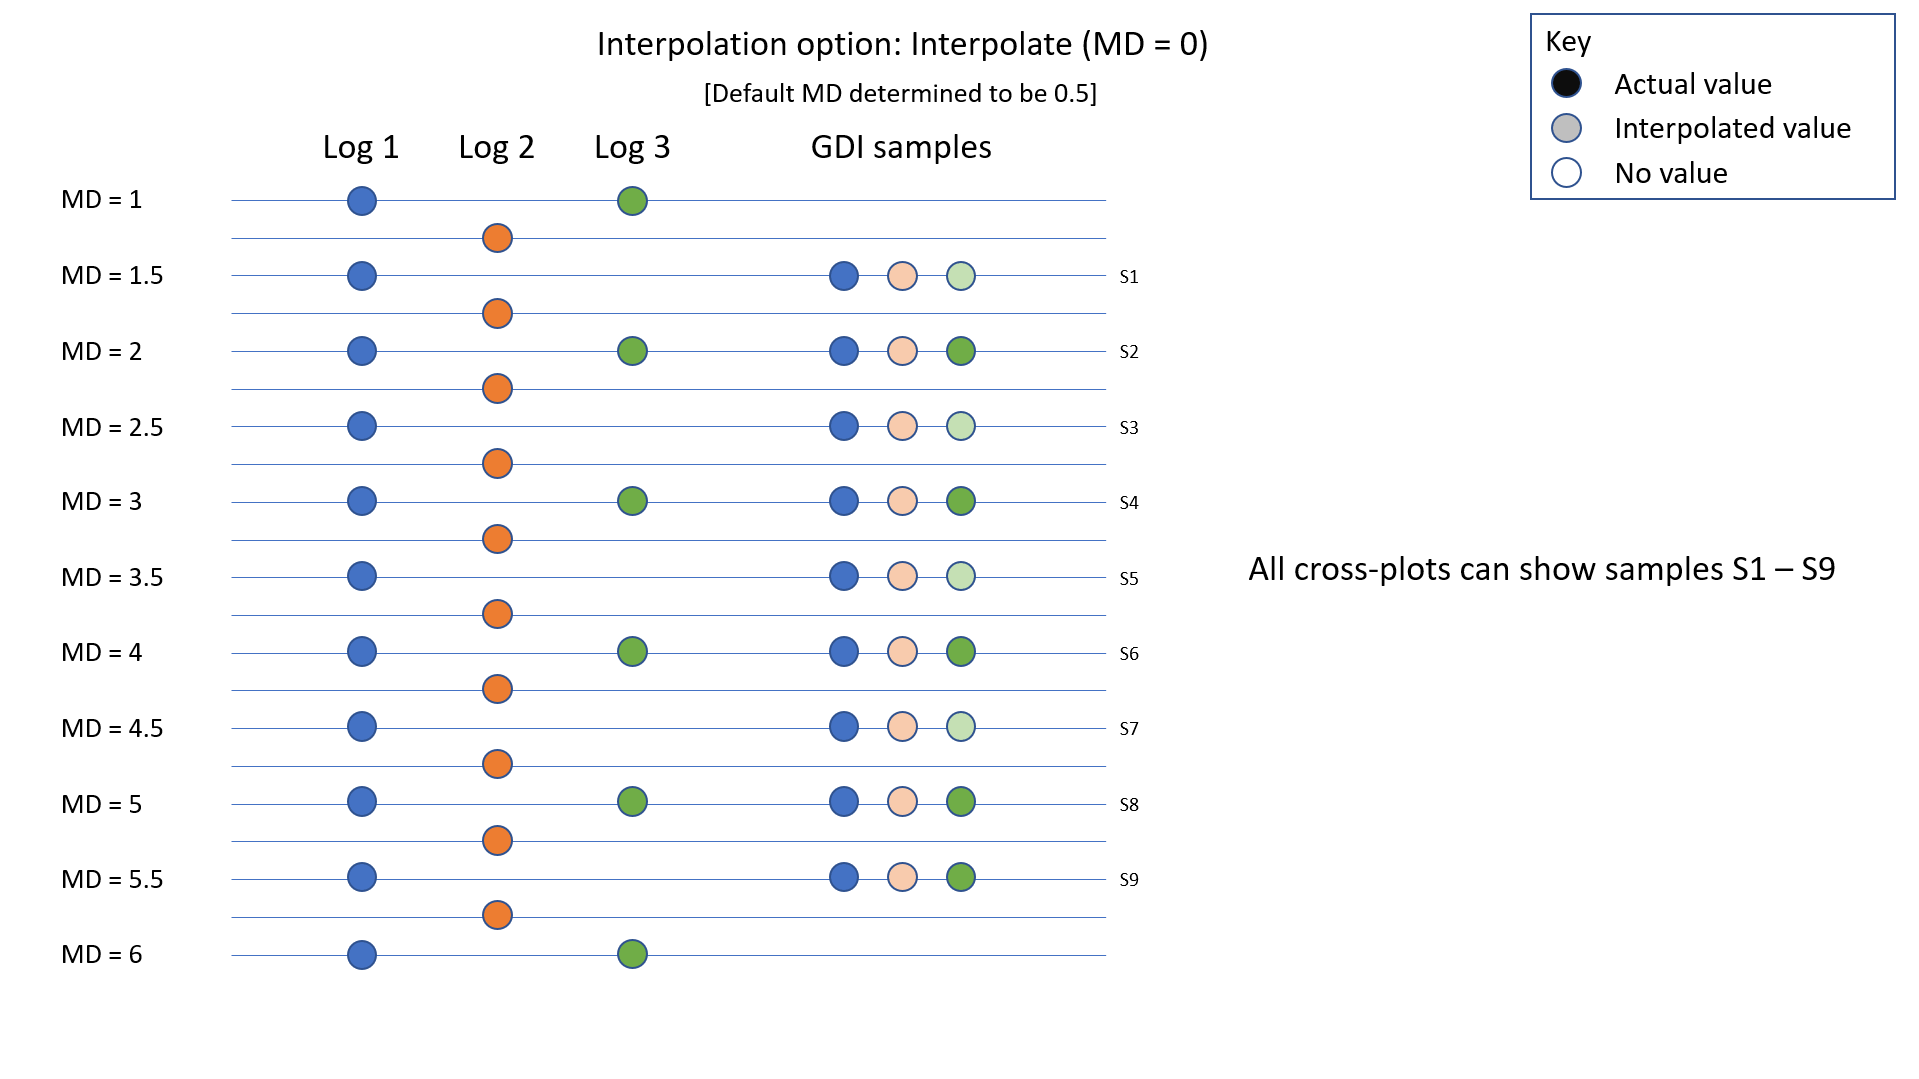Click the dark green GDI circle on S6
The image size is (1919, 1079).
click(x=961, y=652)
